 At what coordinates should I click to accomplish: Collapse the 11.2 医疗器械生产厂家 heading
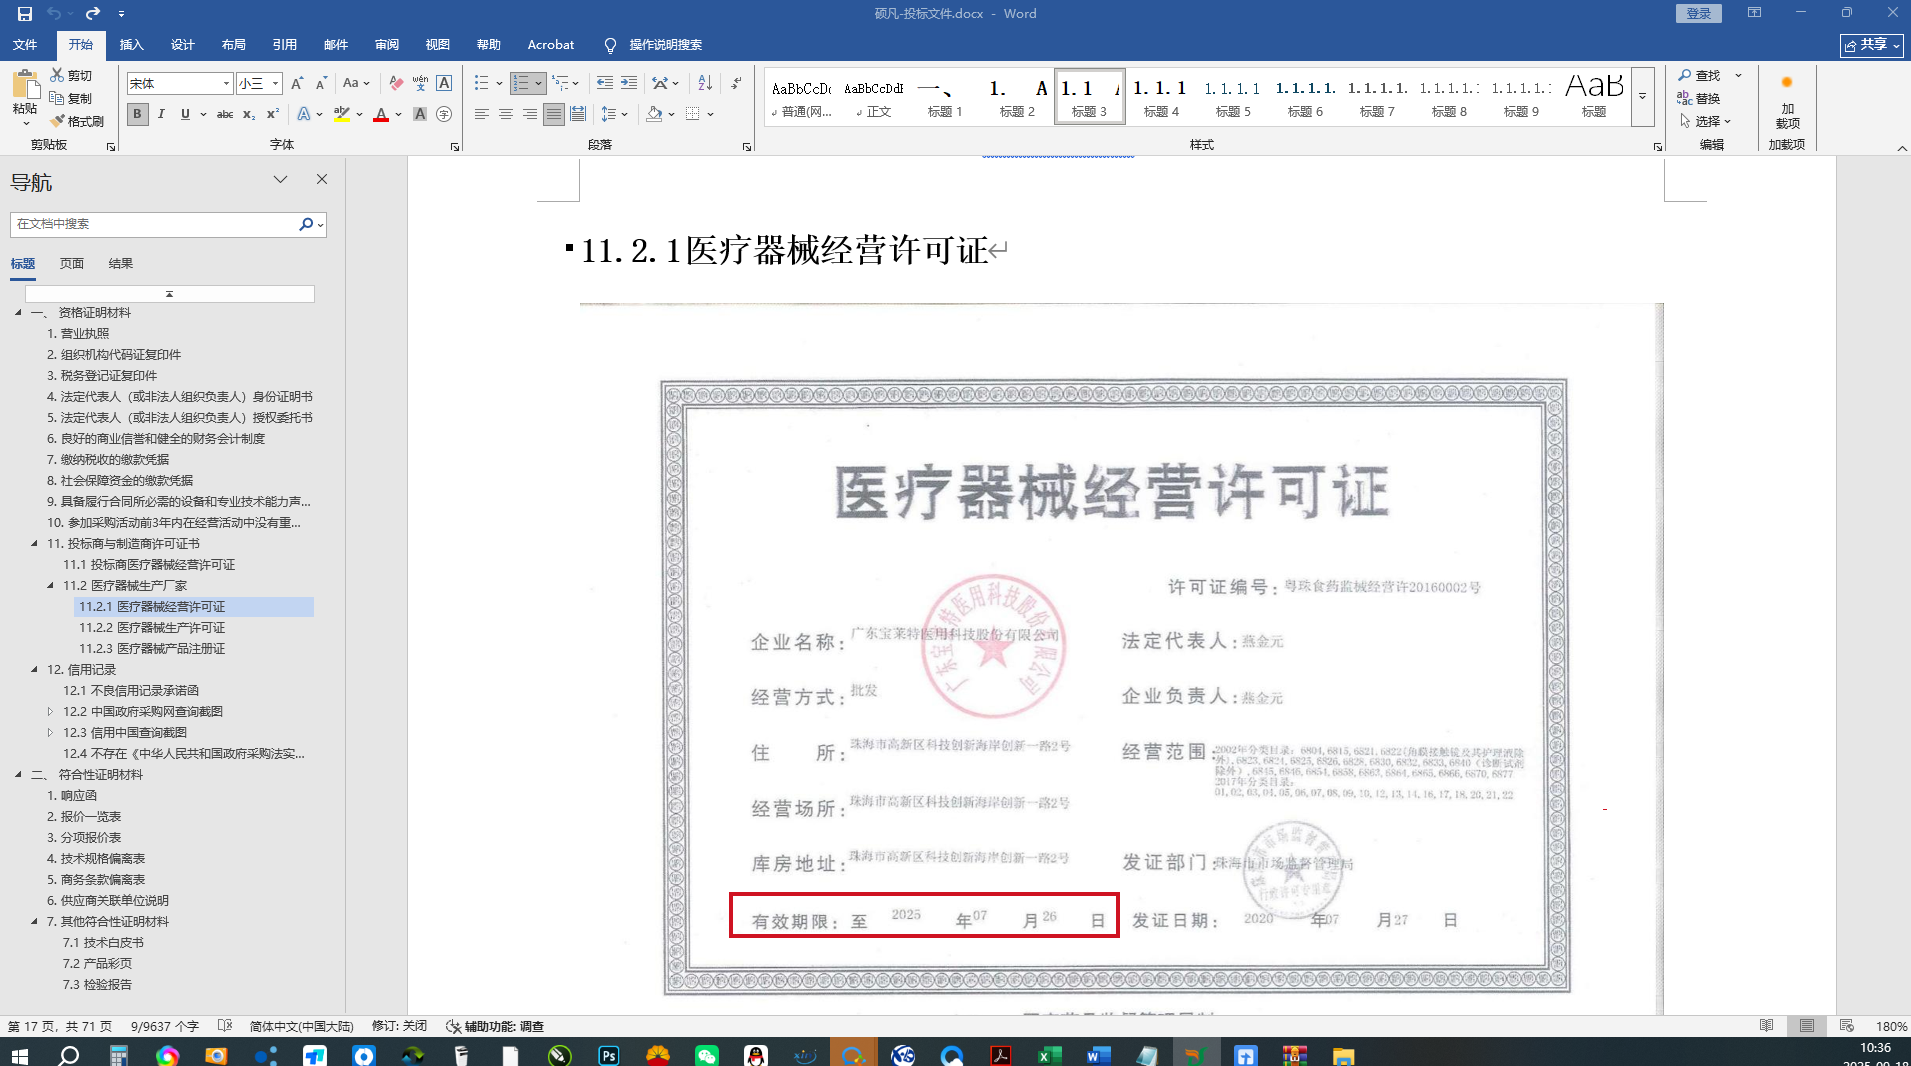click(x=51, y=586)
